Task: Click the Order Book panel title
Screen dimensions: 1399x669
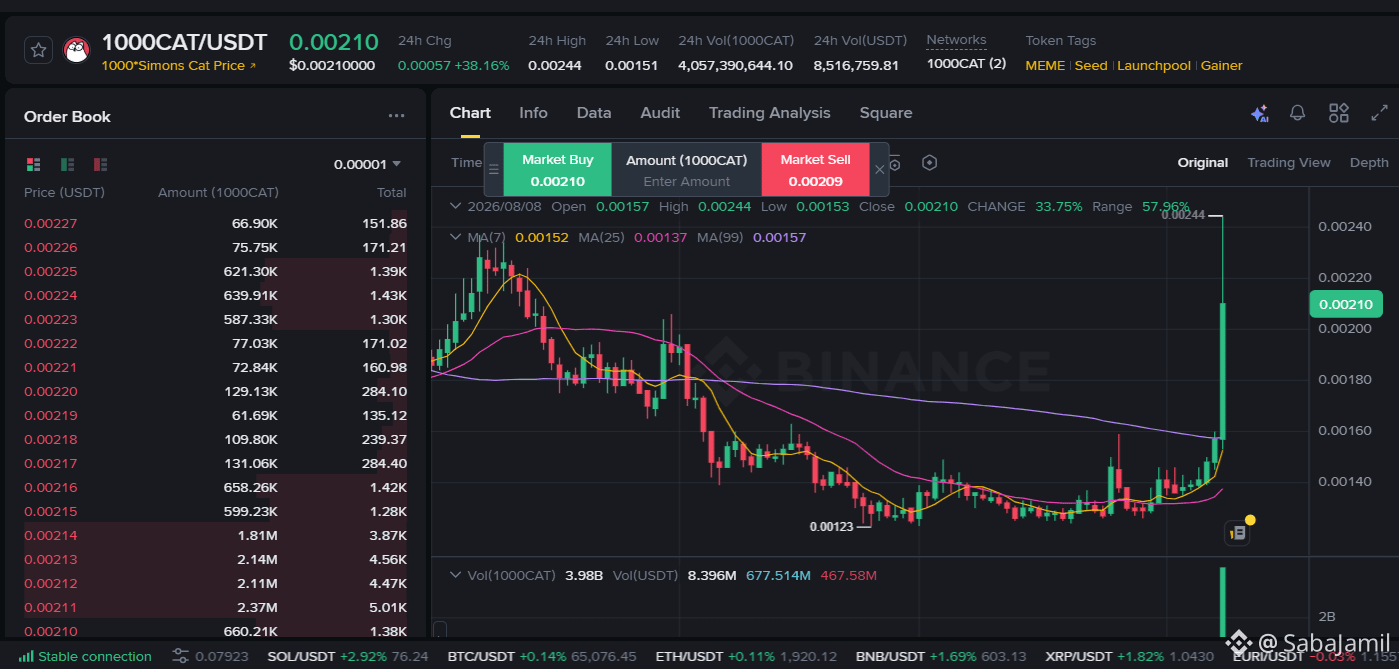Action: 67,116
